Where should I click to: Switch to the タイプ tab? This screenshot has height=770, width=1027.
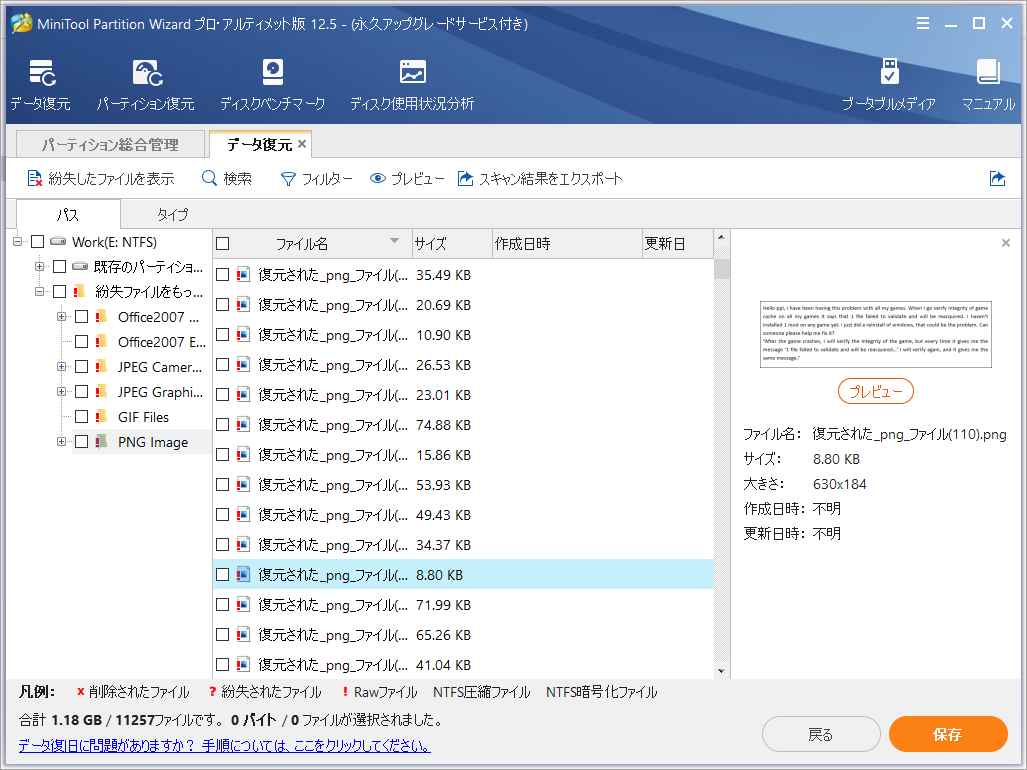[x=173, y=213]
